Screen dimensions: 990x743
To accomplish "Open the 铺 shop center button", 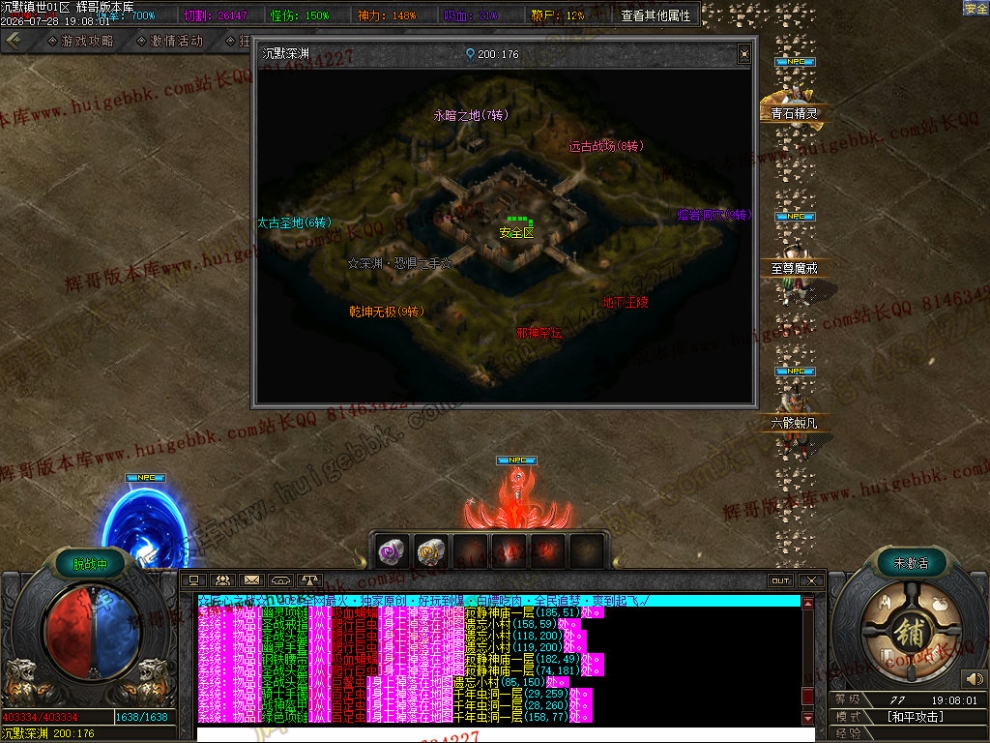I will [910, 633].
